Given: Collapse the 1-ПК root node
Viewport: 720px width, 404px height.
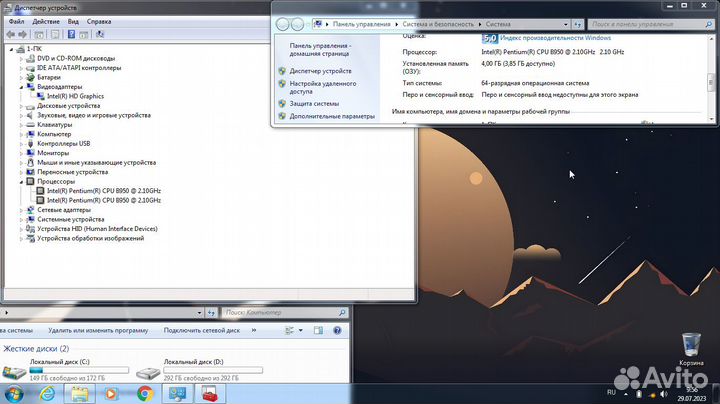Looking at the screenshot, I should tap(11, 49).
